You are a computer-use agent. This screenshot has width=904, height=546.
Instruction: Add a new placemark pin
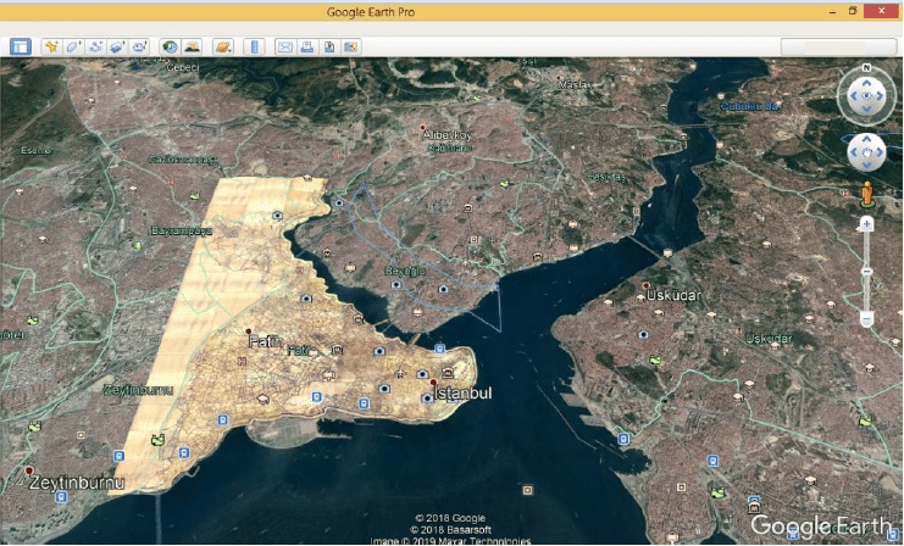51,46
